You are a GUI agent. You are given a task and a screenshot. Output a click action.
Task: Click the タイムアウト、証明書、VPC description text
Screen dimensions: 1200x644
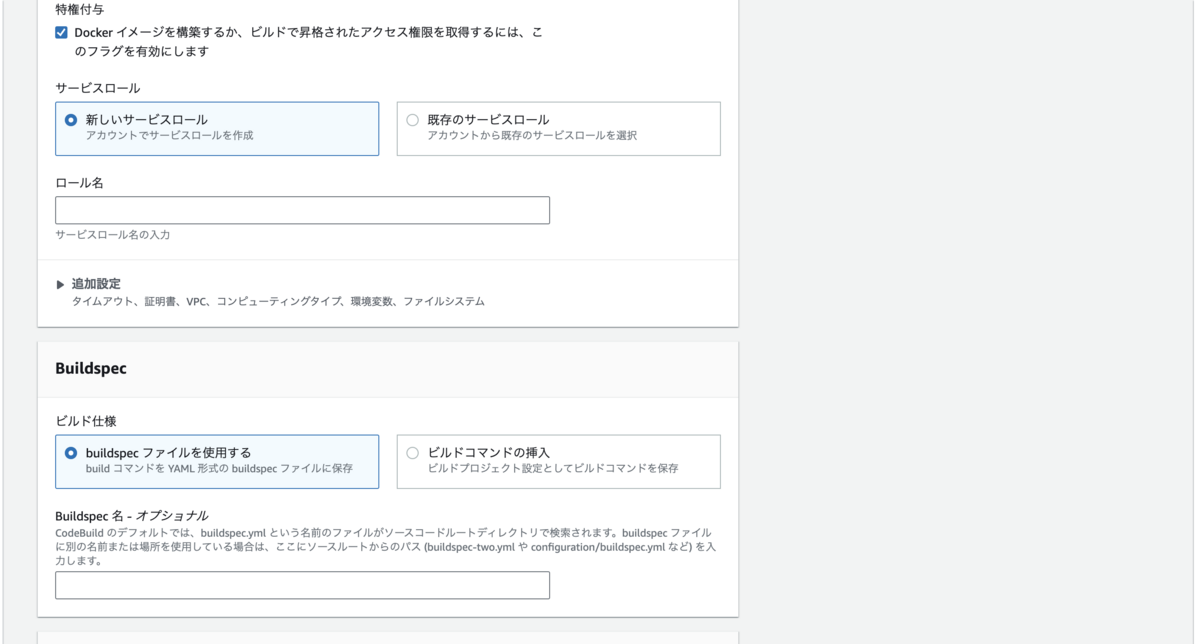coord(278,301)
